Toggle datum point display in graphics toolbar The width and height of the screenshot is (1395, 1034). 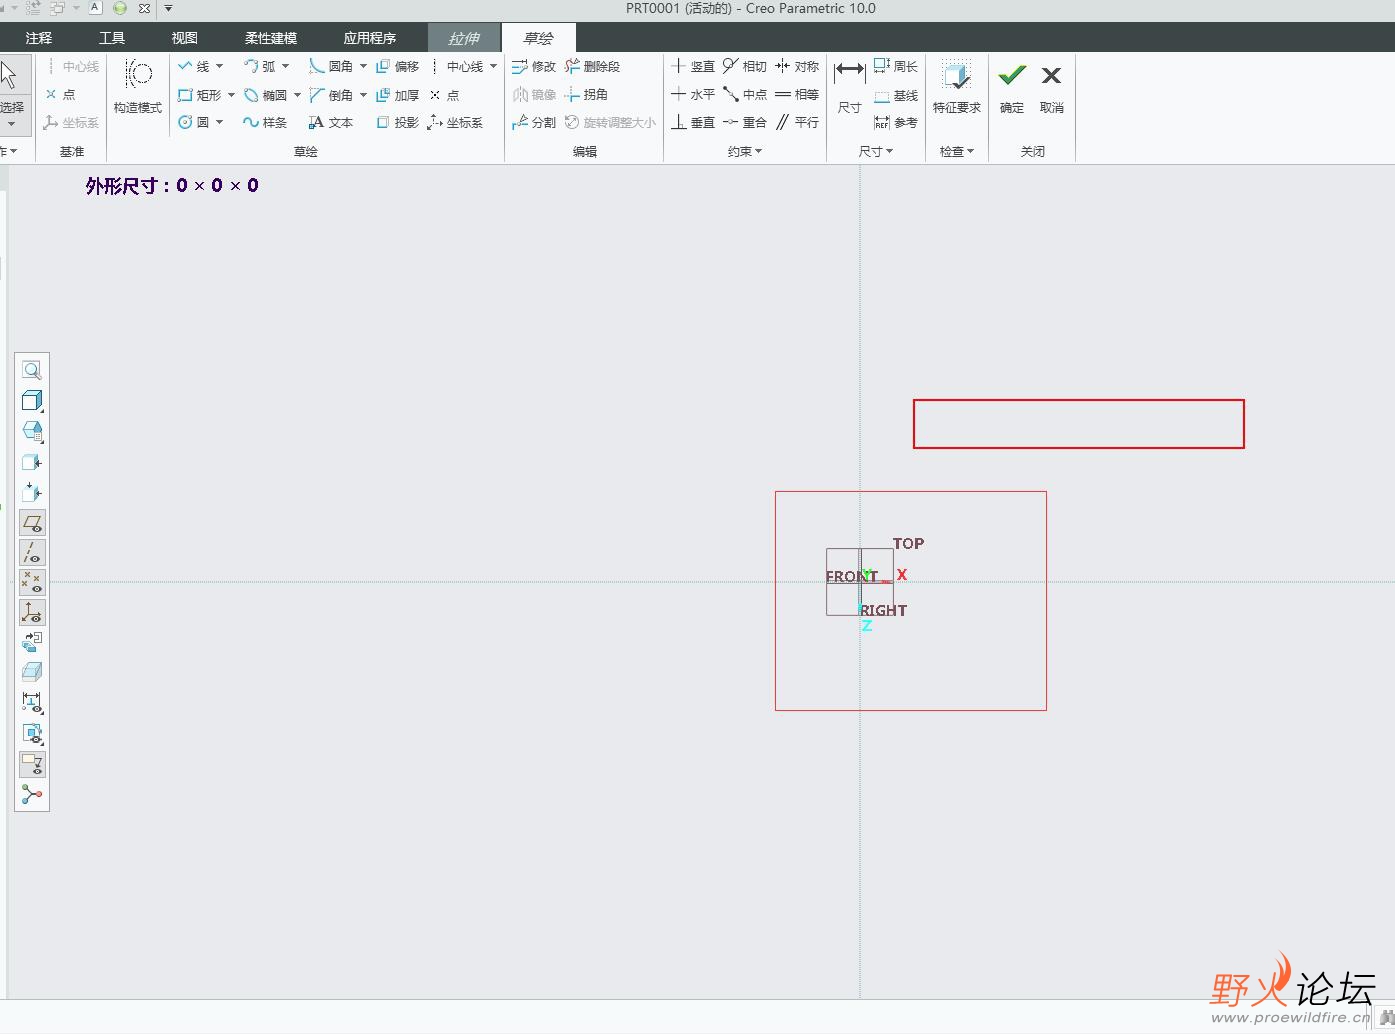(x=32, y=582)
